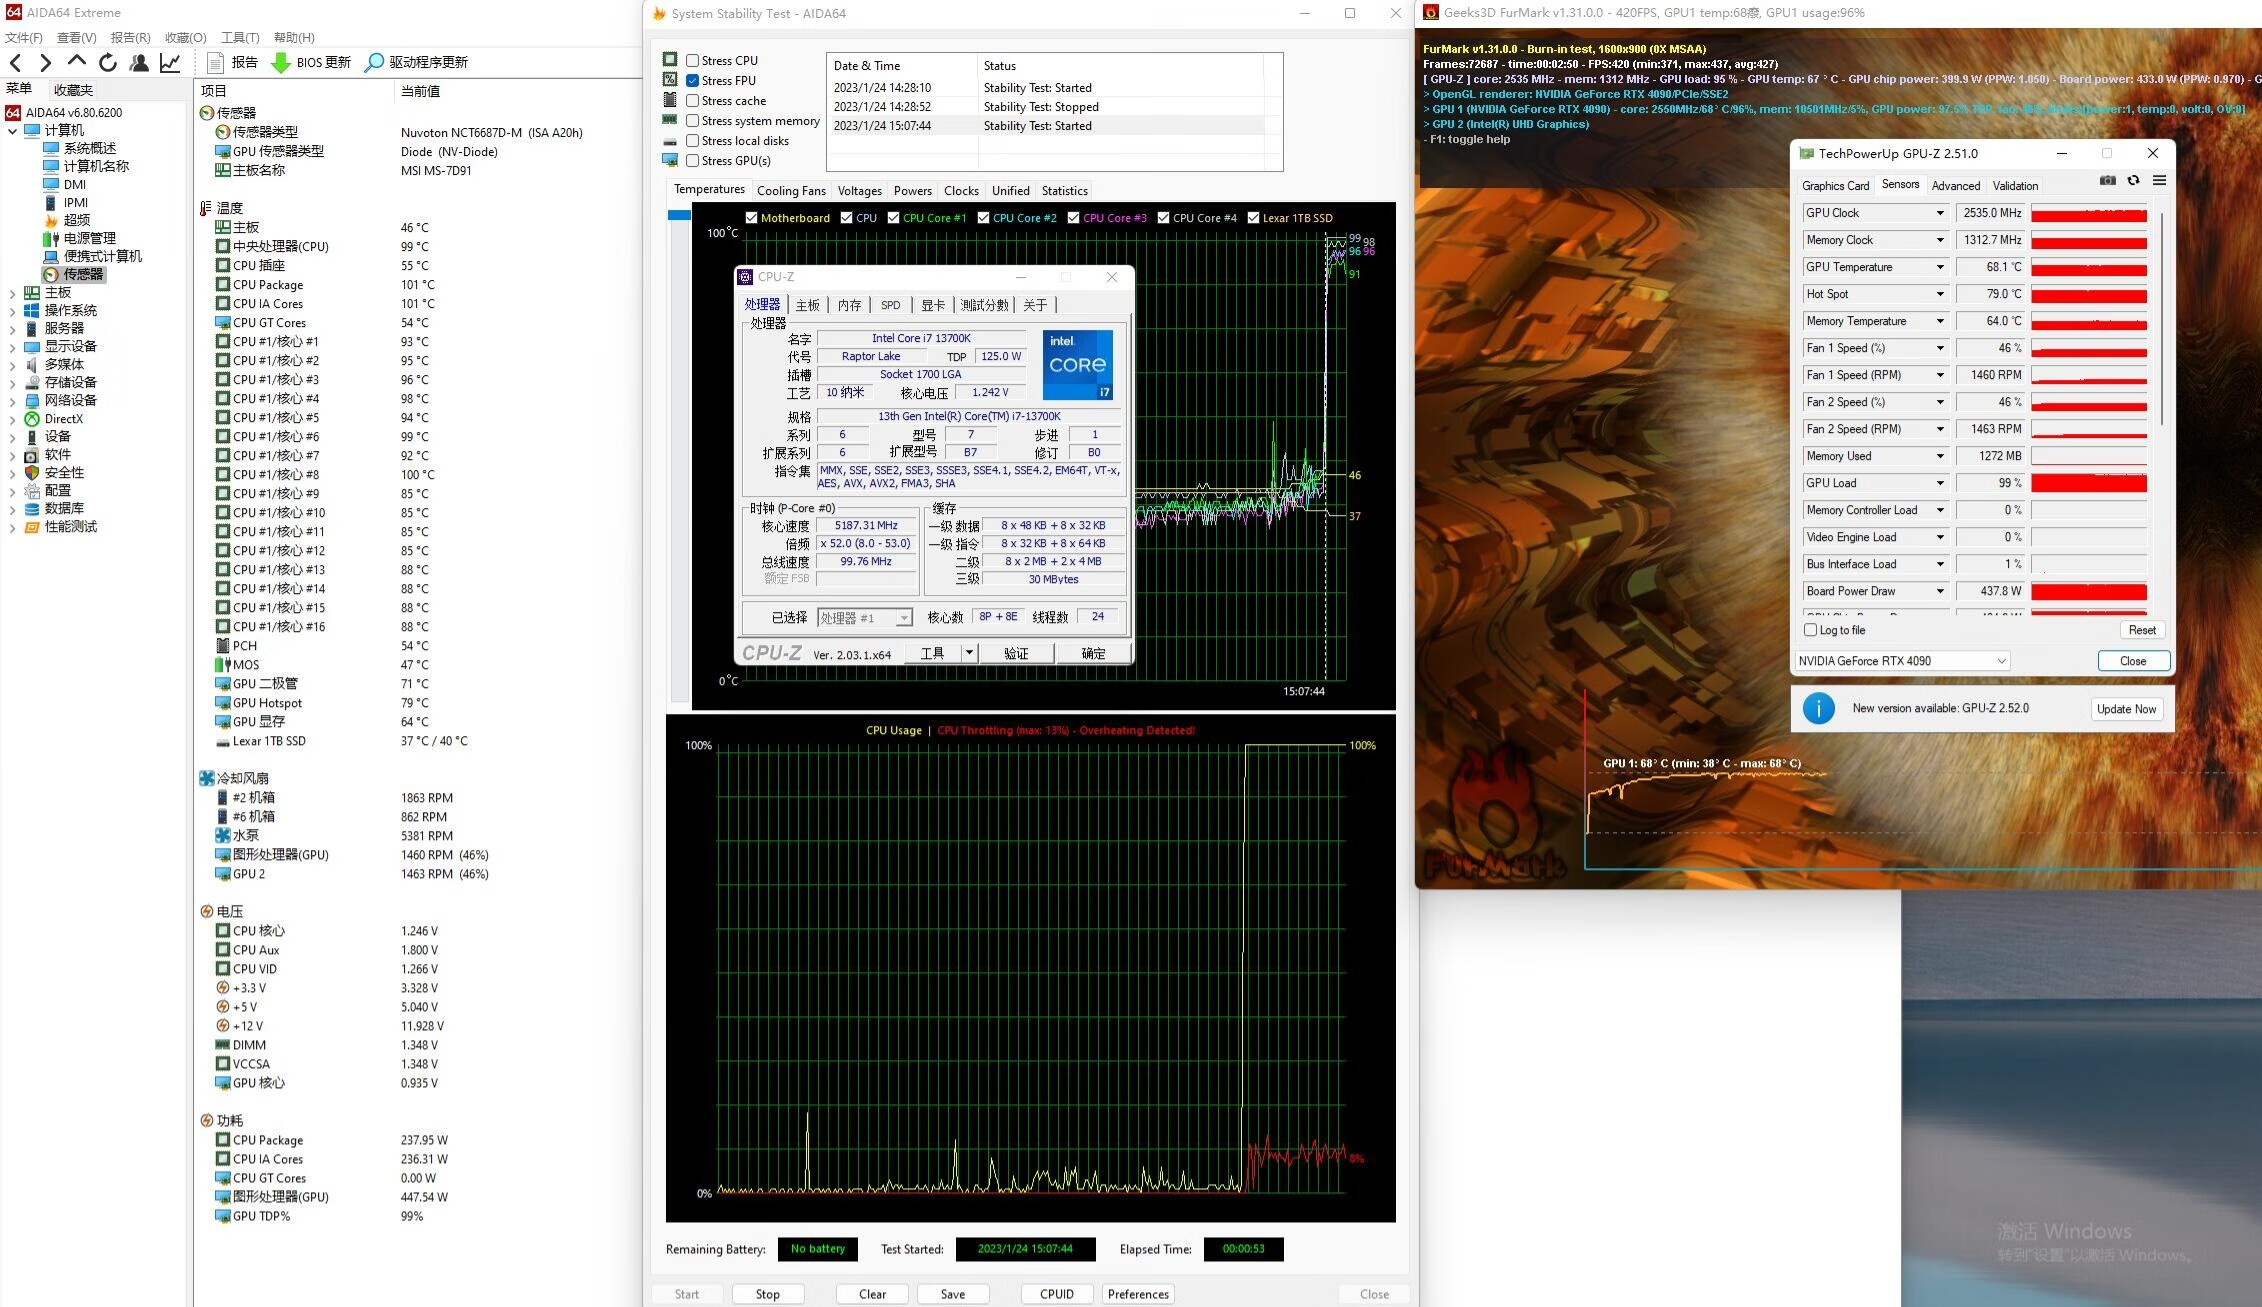Click the Intel Core i7 logo in CPU-Z
The image size is (2262, 1307).
click(x=1077, y=365)
